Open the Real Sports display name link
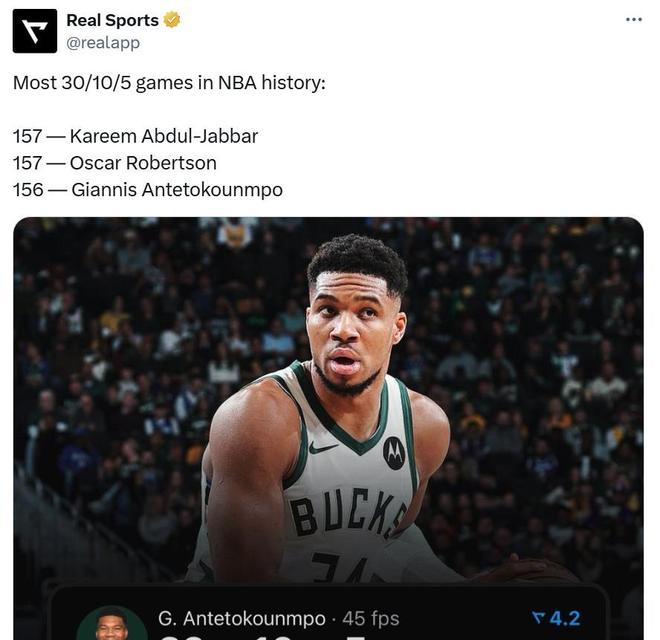 point(112,20)
